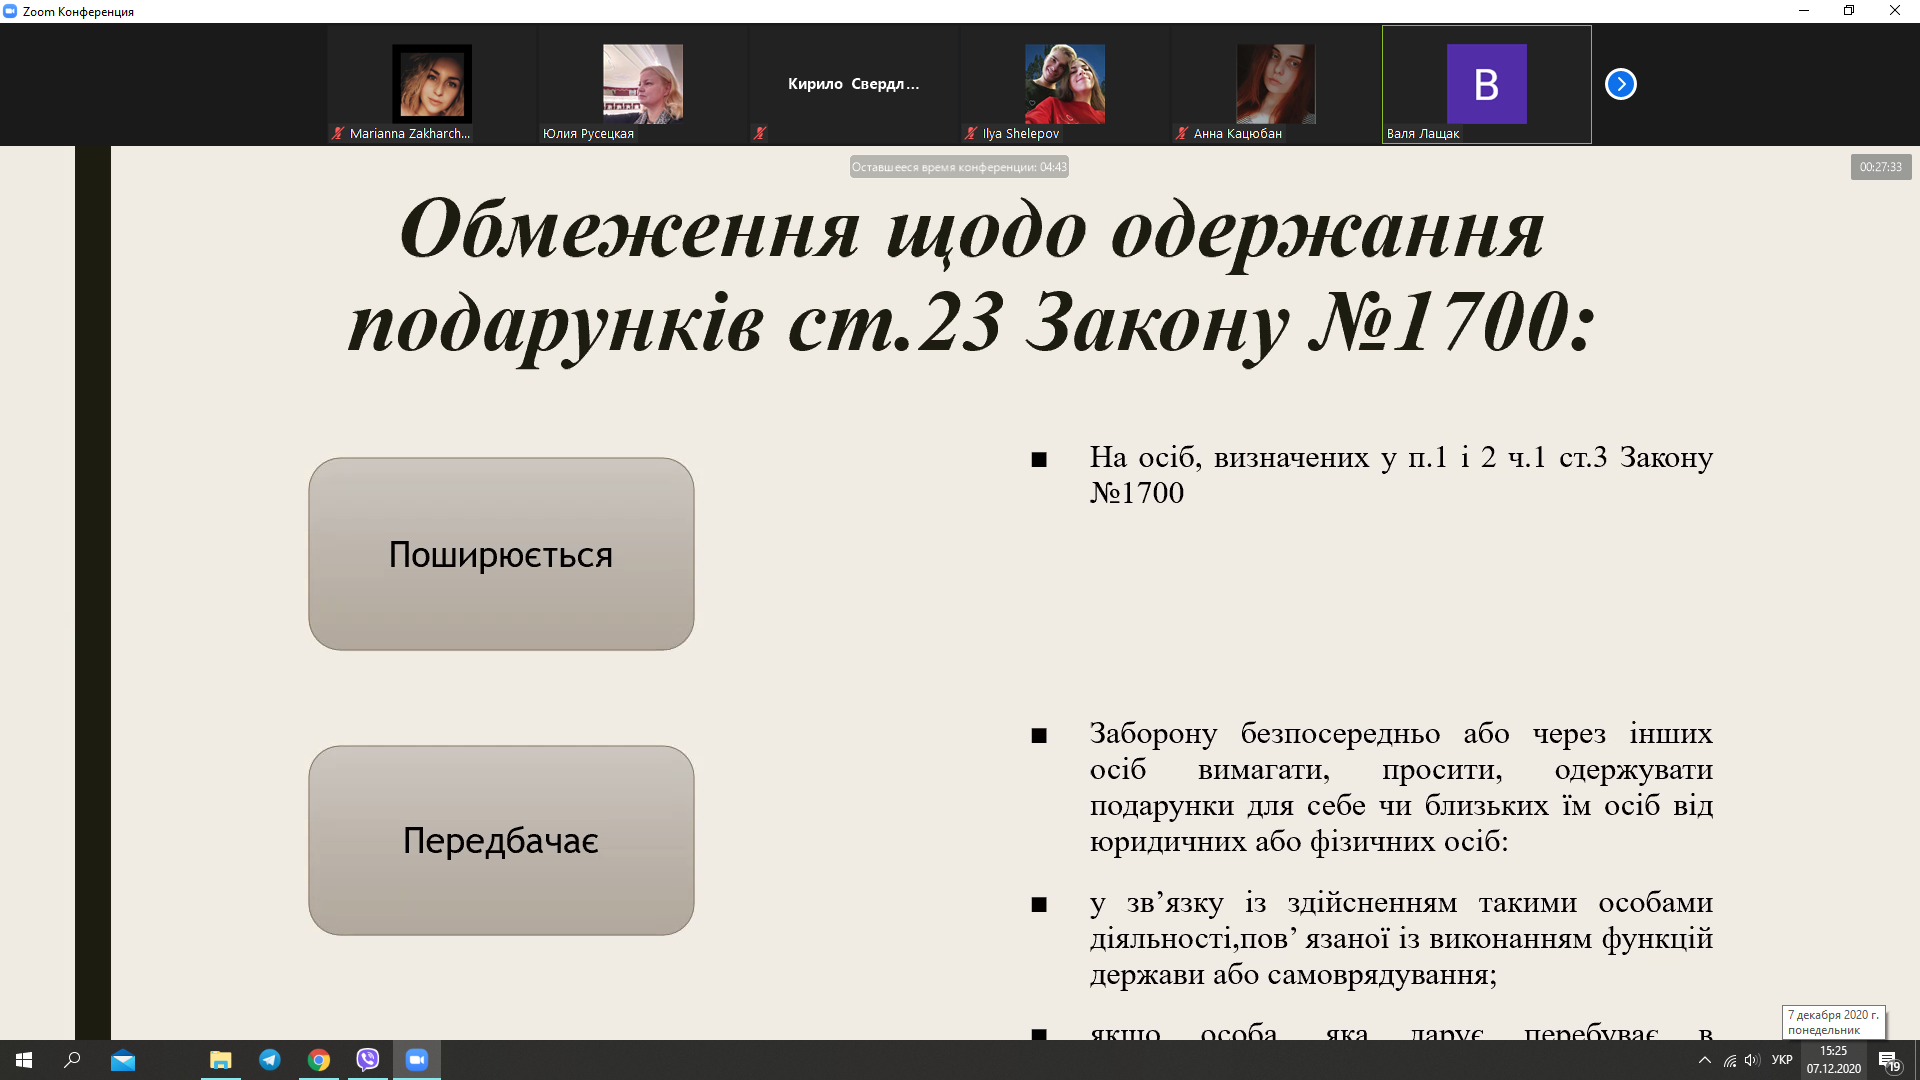The height and width of the screenshot is (1080, 1920).
Task: Open Viber from the taskbar
Action: [368, 1060]
